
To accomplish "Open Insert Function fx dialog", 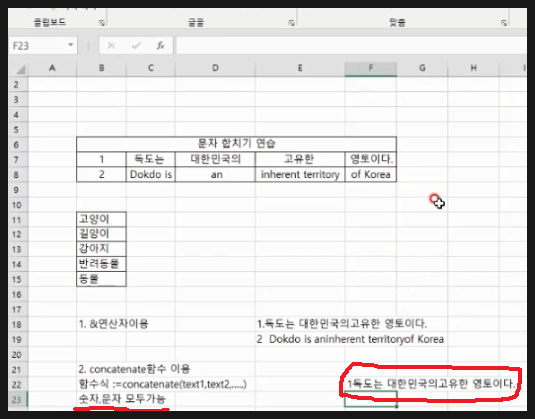I will pos(160,45).
